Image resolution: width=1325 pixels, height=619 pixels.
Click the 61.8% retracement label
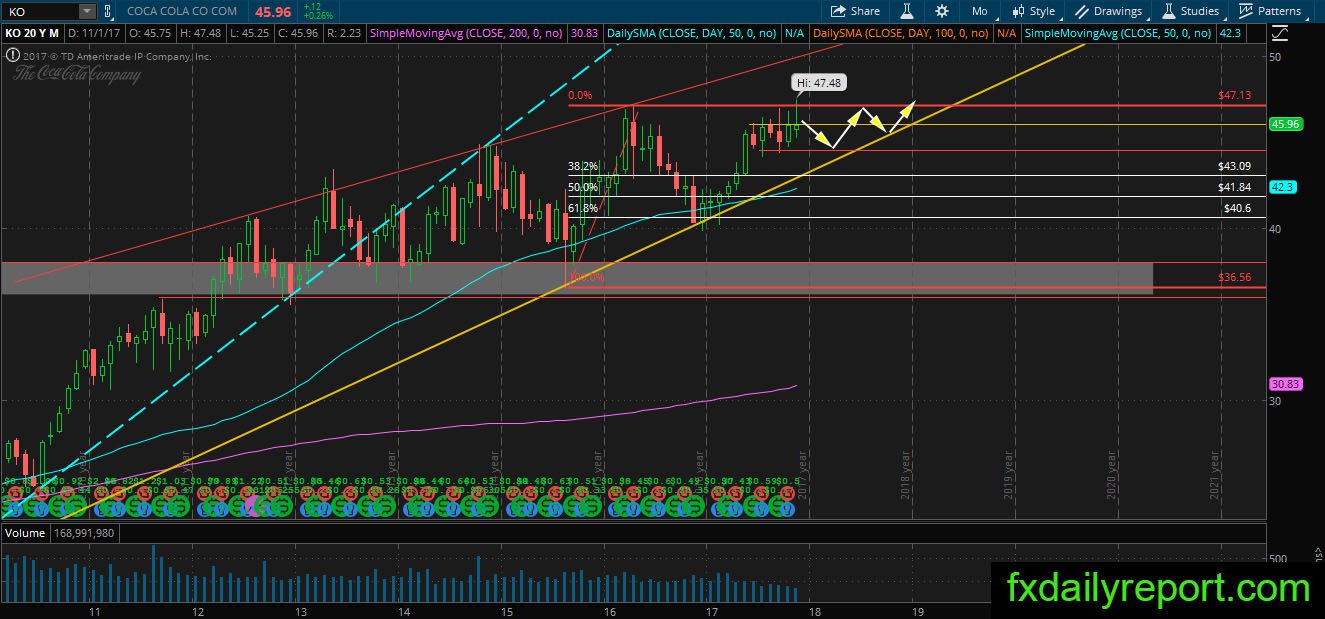(583, 208)
